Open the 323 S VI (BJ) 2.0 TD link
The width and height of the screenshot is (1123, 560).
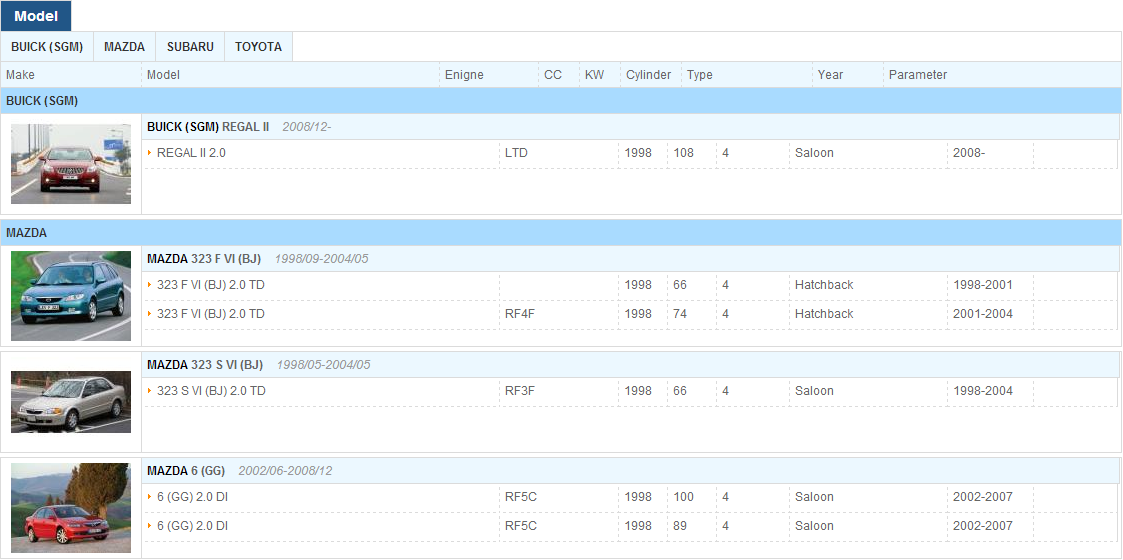[x=211, y=391]
